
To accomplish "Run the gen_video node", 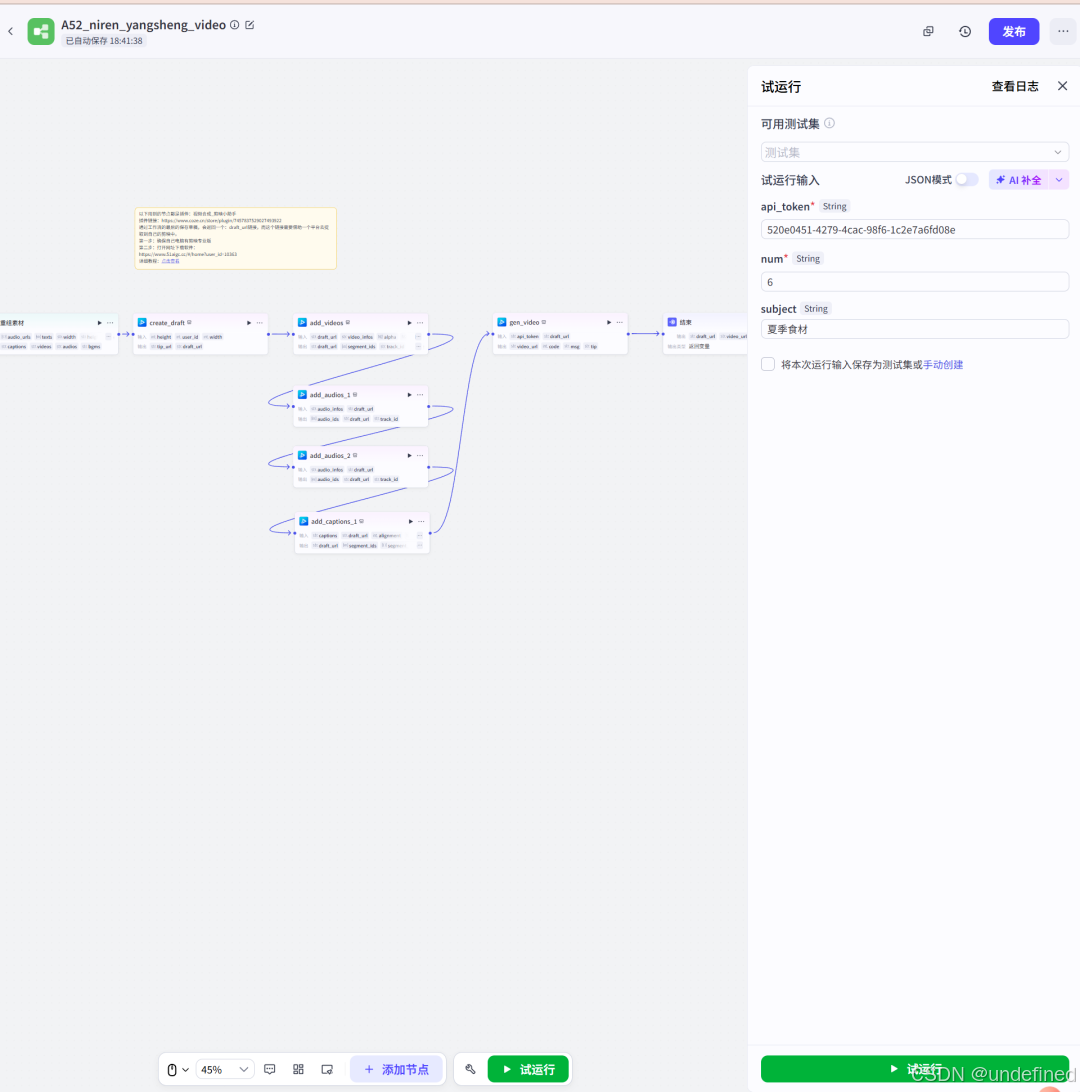I will pyautogui.click(x=609, y=322).
